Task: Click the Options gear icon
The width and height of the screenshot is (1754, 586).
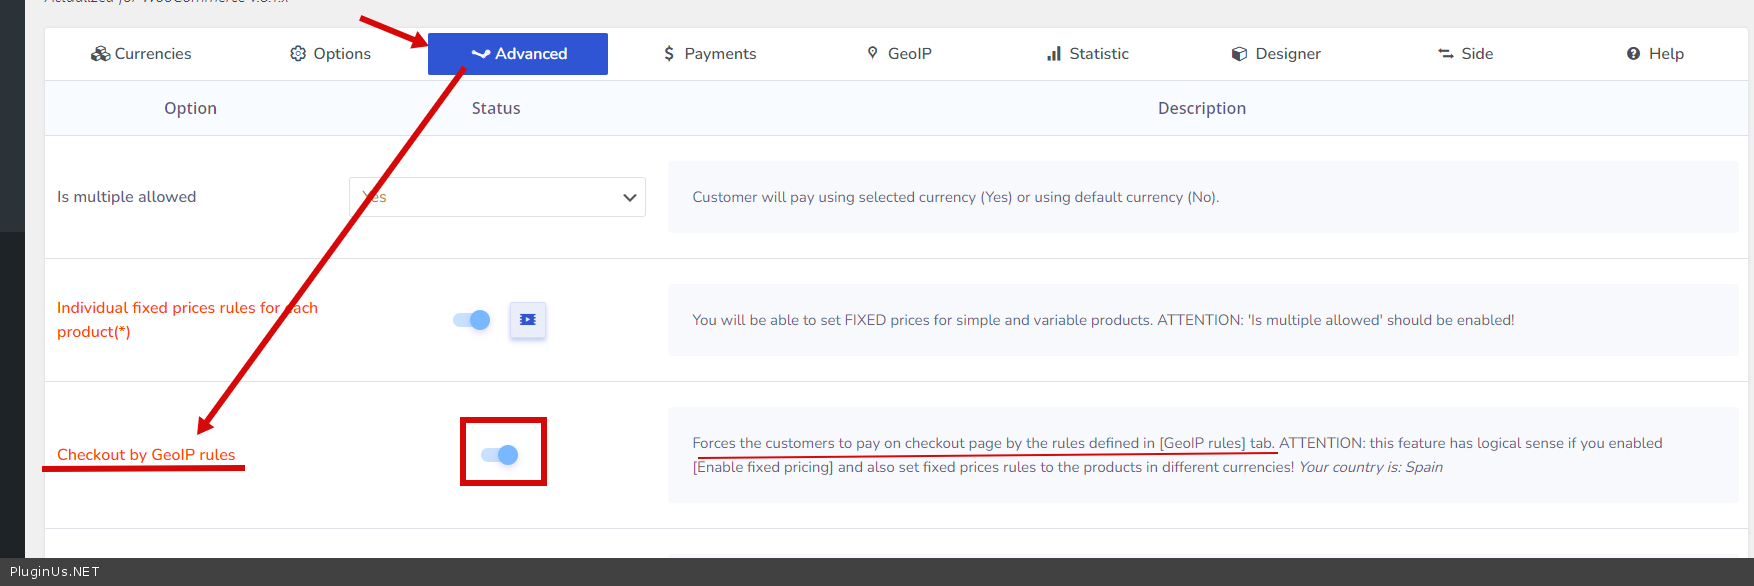Action: pos(298,54)
